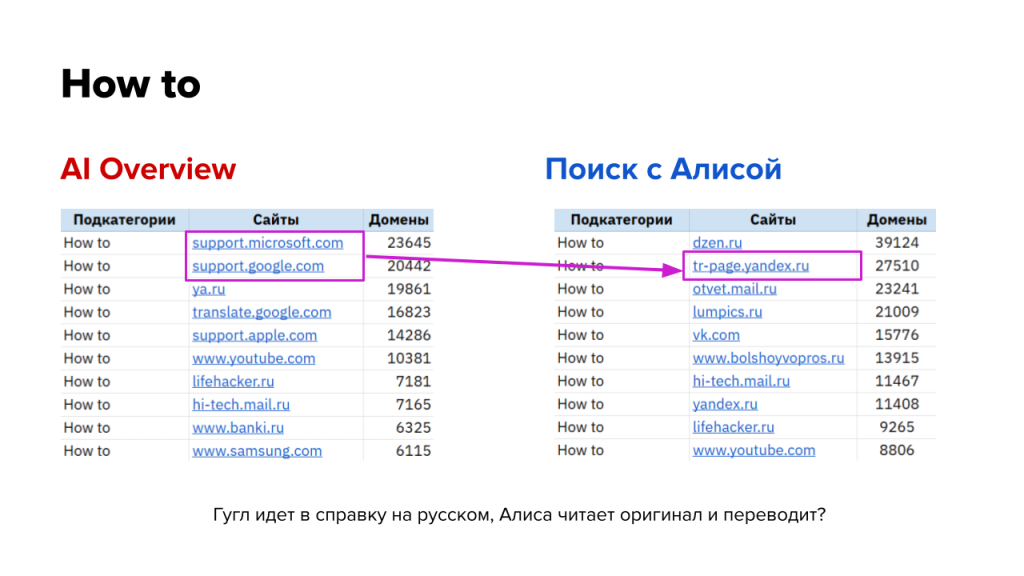Open the www.samsung.com link
This screenshot has width=1024, height=576.
point(257,450)
